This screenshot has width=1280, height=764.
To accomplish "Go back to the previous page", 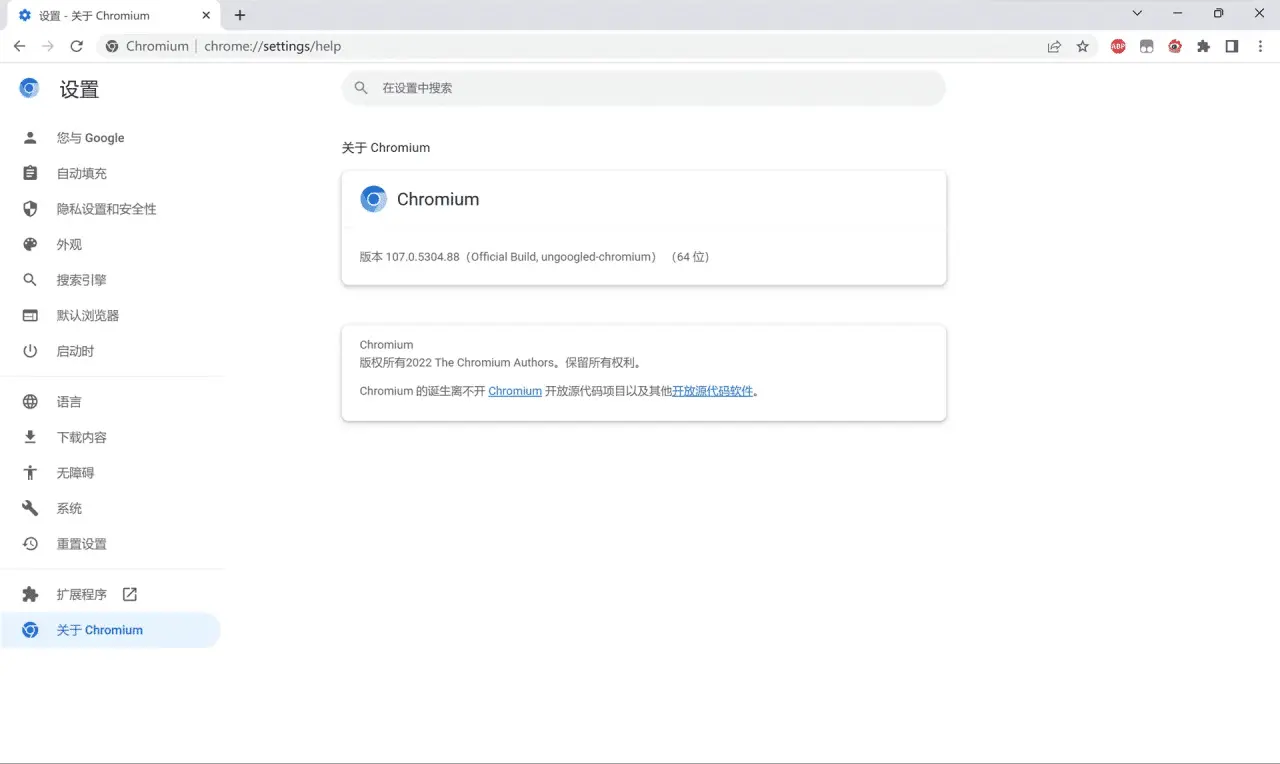I will [x=20, y=46].
